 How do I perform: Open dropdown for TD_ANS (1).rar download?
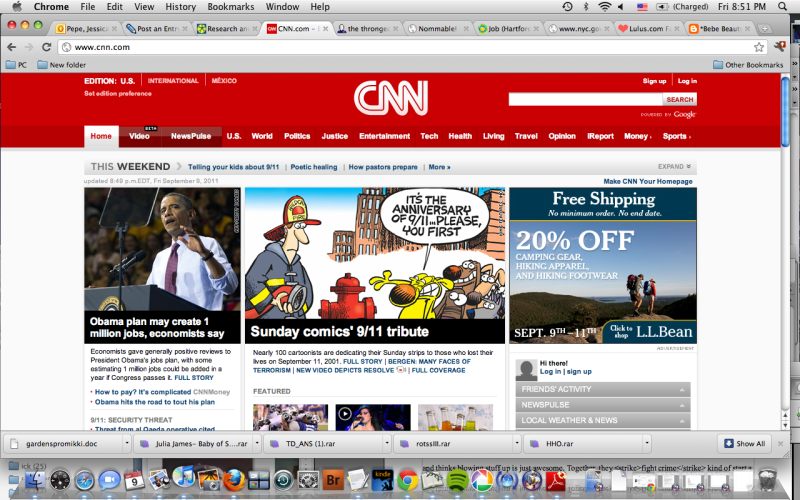pyautogui.click(x=387, y=443)
